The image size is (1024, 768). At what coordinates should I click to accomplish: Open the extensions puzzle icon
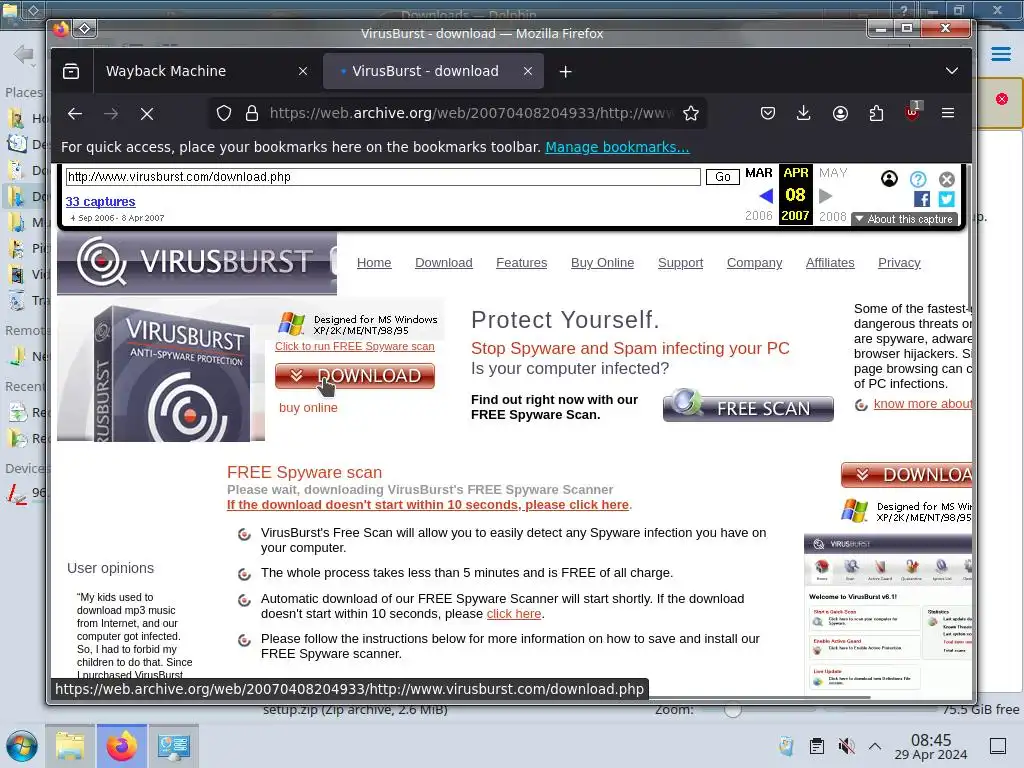click(876, 114)
